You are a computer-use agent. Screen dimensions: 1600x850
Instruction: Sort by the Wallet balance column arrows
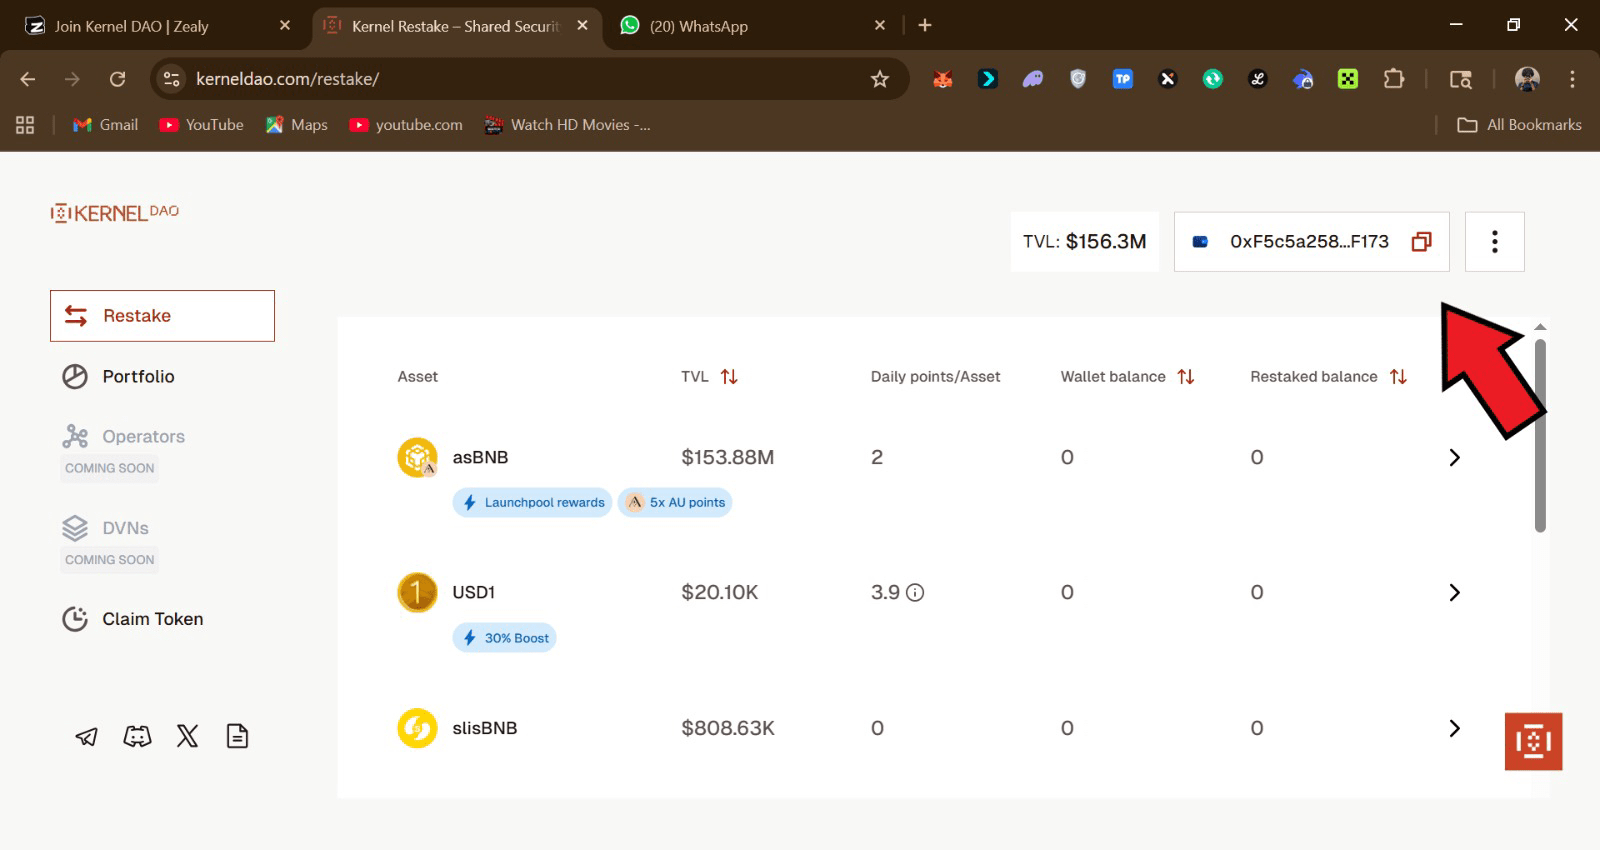pos(1186,377)
